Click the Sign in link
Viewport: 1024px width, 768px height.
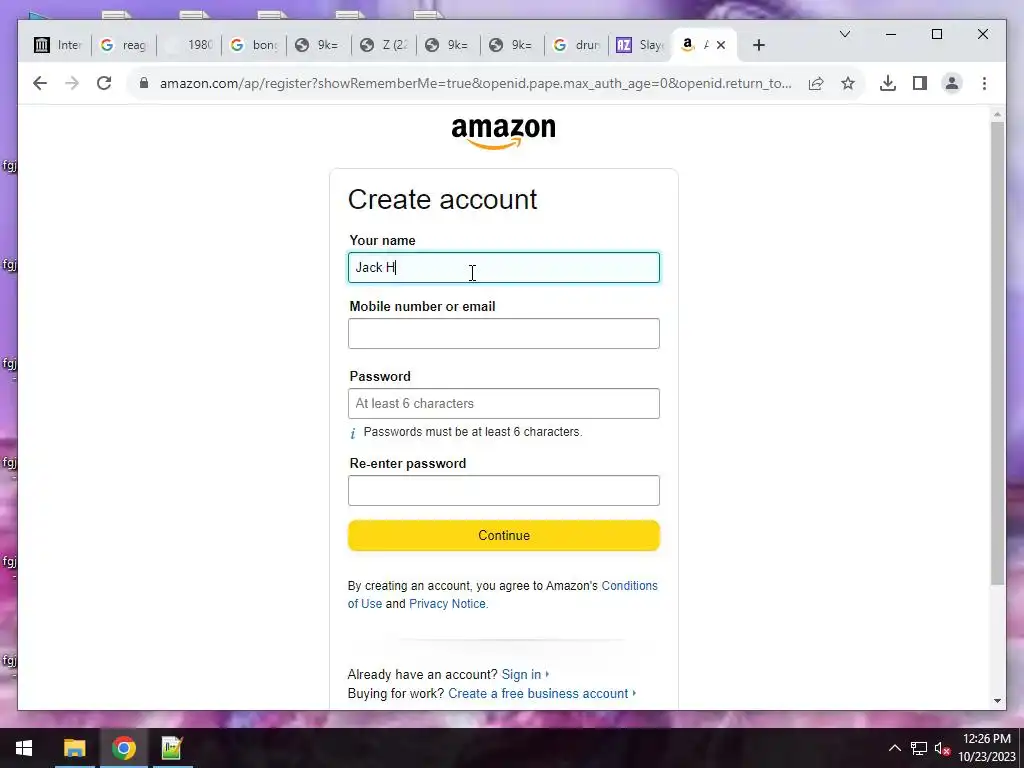tap(521, 675)
